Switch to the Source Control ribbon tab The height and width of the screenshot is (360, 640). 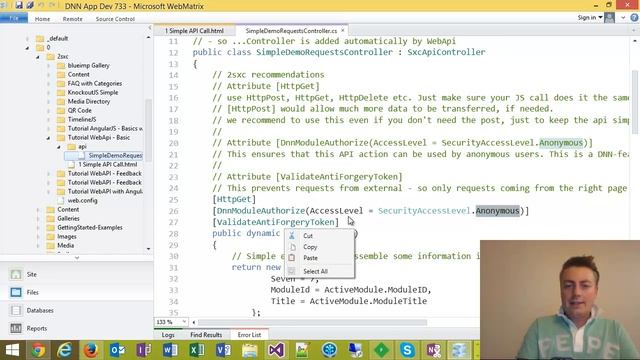pos(115,19)
